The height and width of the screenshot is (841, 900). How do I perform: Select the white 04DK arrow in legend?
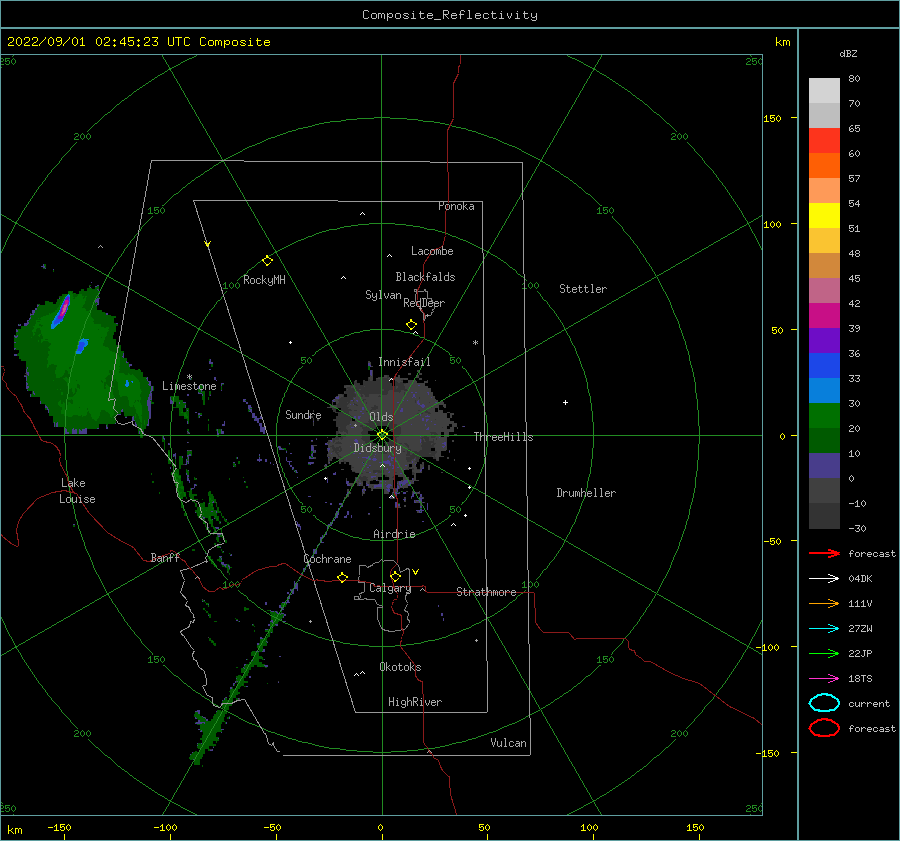pos(824,579)
